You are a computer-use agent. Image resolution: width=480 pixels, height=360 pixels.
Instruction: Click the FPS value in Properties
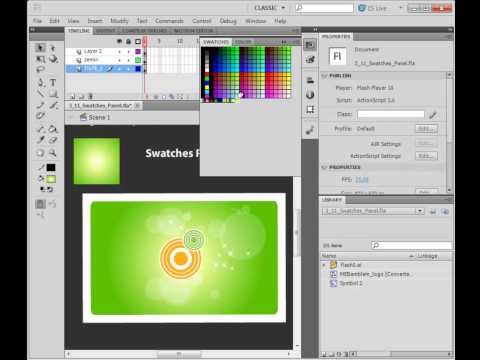pos(362,180)
